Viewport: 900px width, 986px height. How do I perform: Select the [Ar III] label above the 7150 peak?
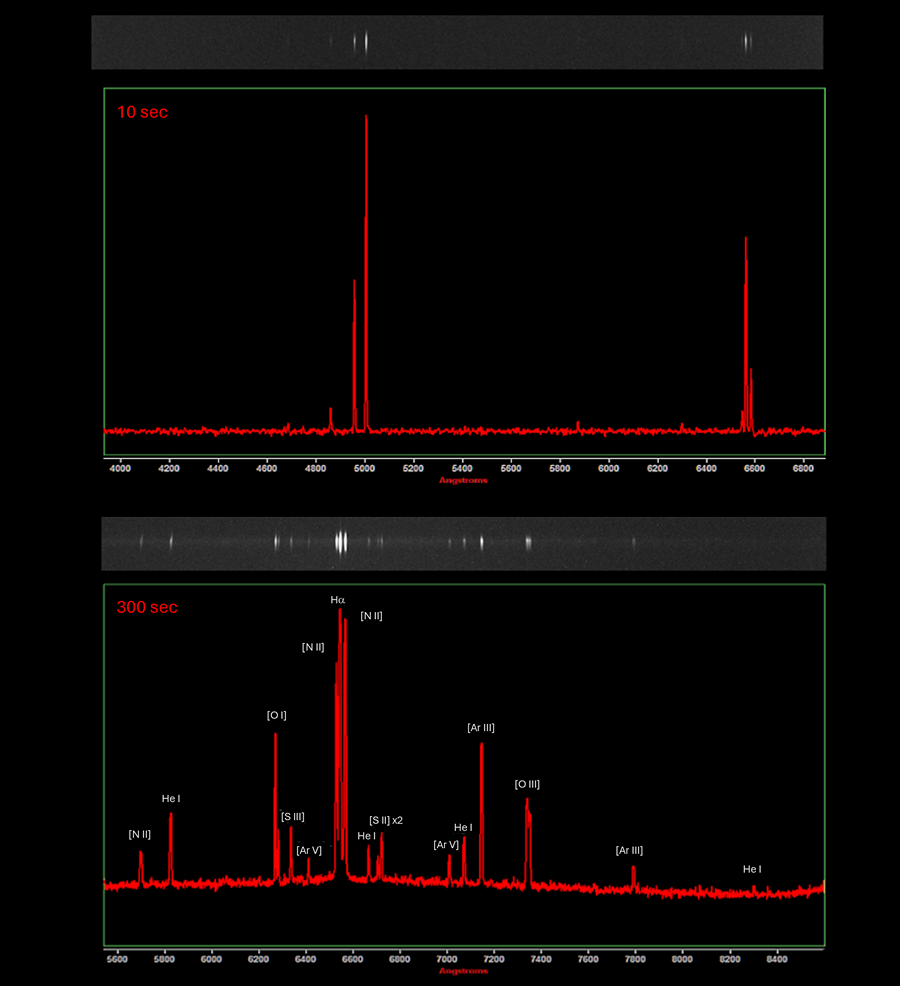(481, 728)
